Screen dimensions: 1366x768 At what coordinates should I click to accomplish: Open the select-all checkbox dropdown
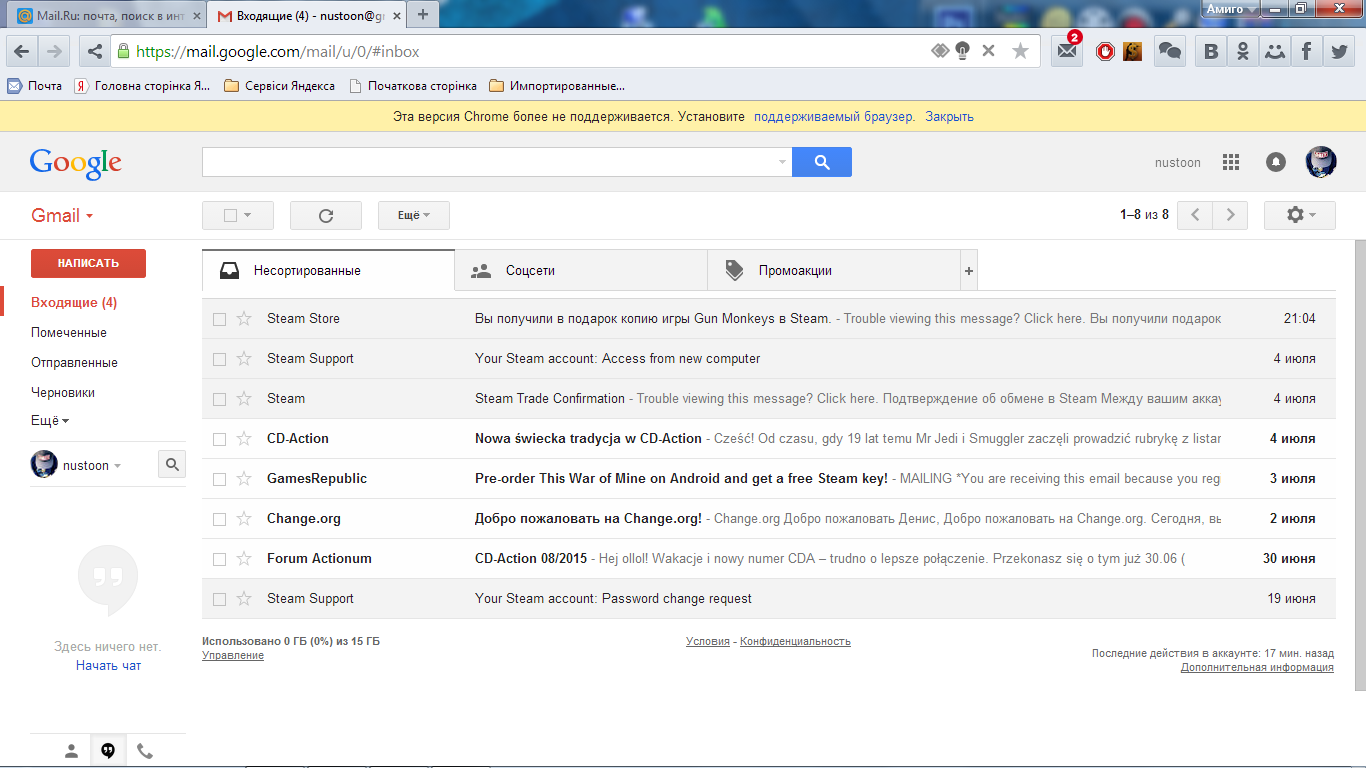[237, 215]
